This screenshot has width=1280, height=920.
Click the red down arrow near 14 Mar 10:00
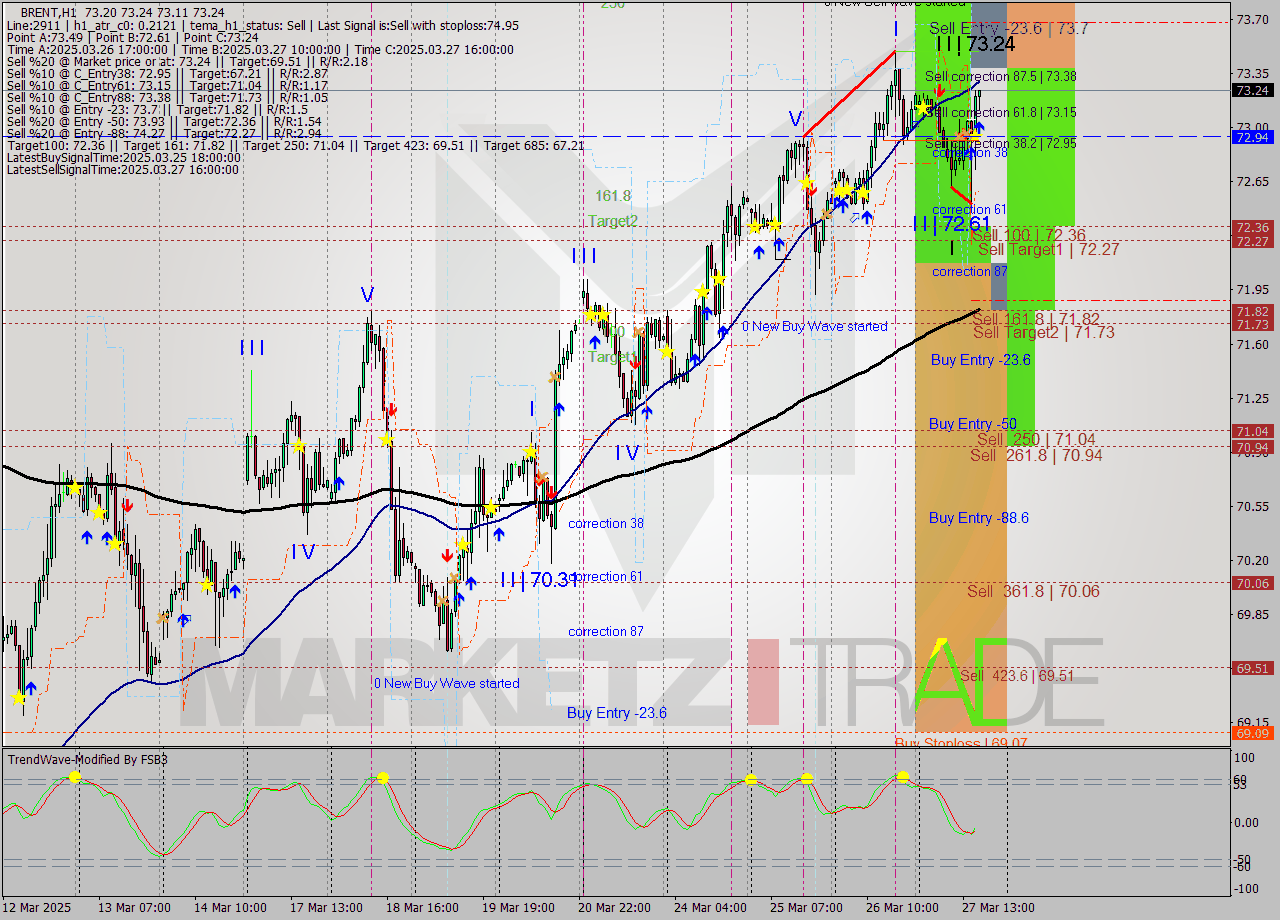tap(128, 505)
